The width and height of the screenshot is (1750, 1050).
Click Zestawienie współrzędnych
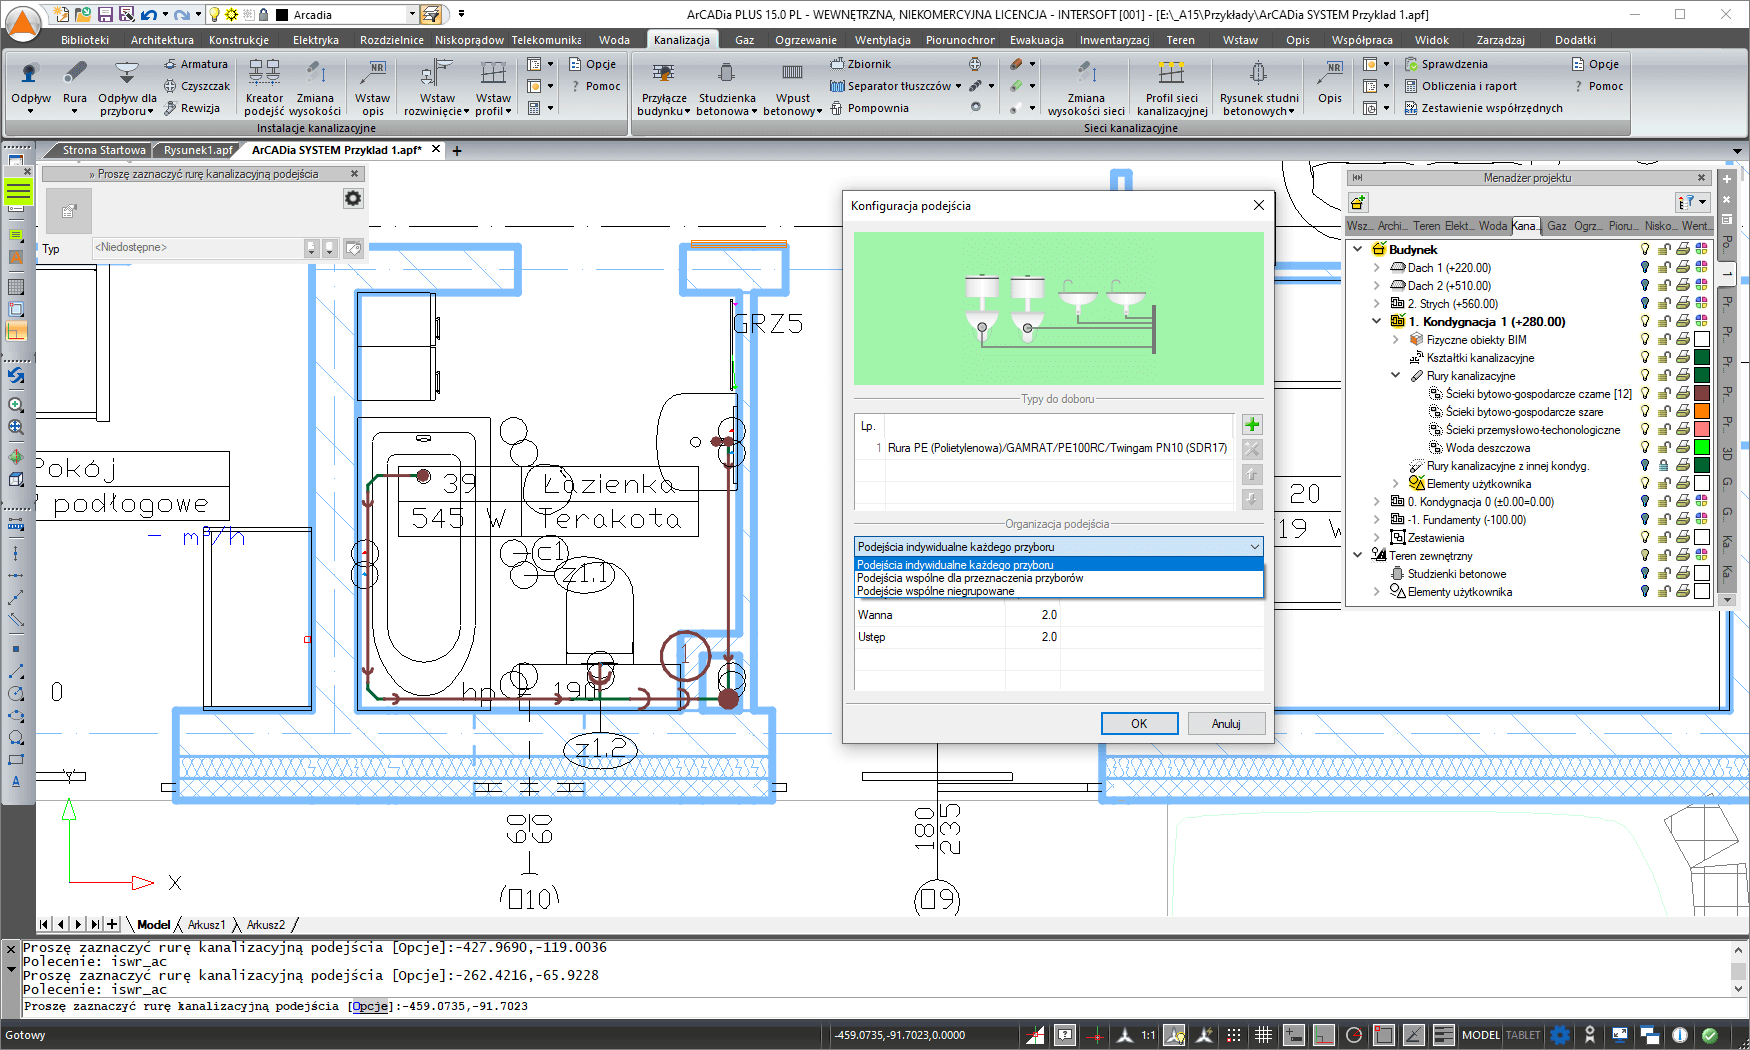point(1484,108)
